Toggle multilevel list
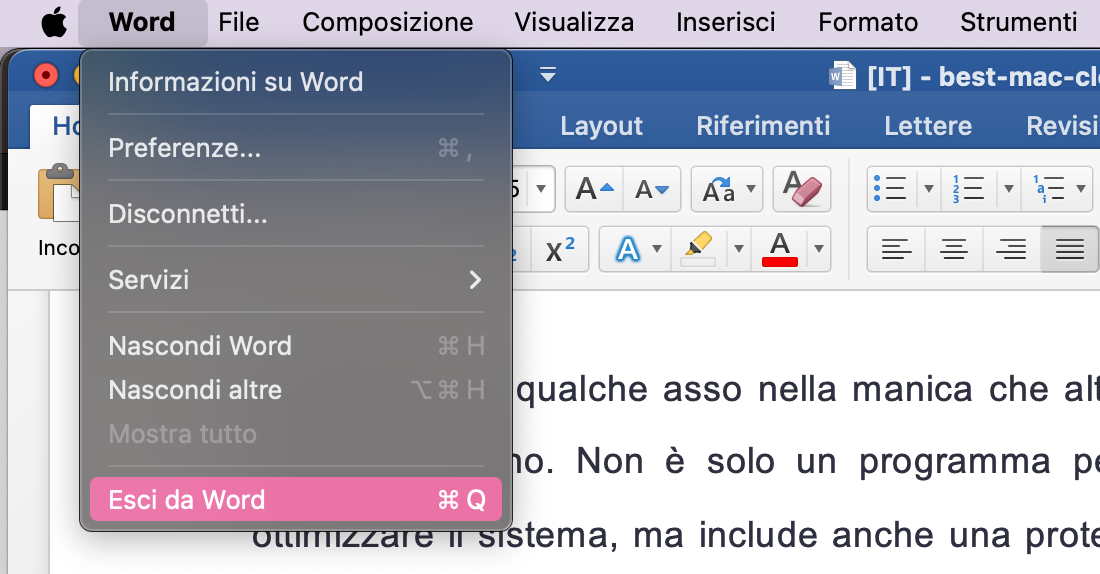This screenshot has height=574, width=1100. [x=1048, y=189]
